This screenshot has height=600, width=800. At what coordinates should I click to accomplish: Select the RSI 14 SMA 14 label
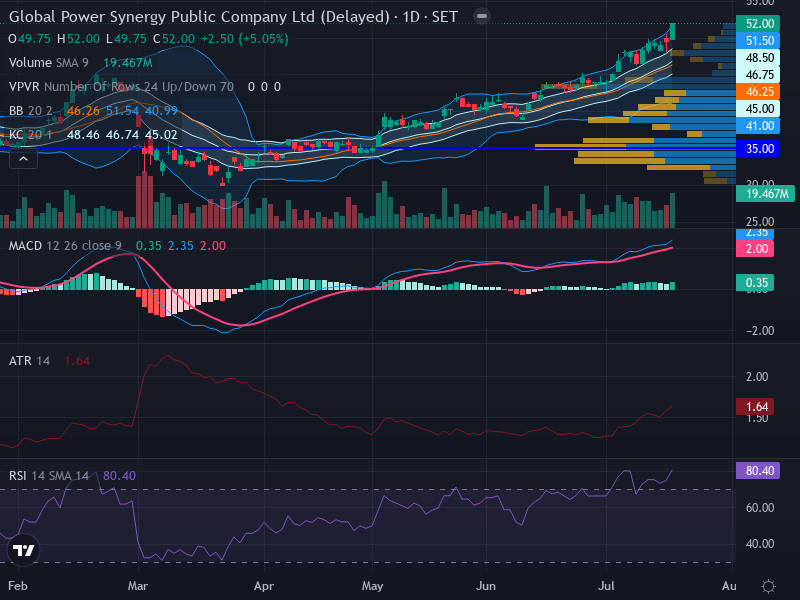48,476
